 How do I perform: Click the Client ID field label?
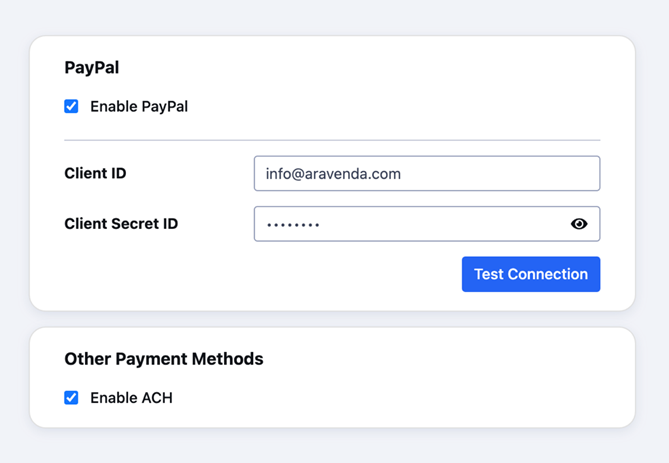coord(95,173)
